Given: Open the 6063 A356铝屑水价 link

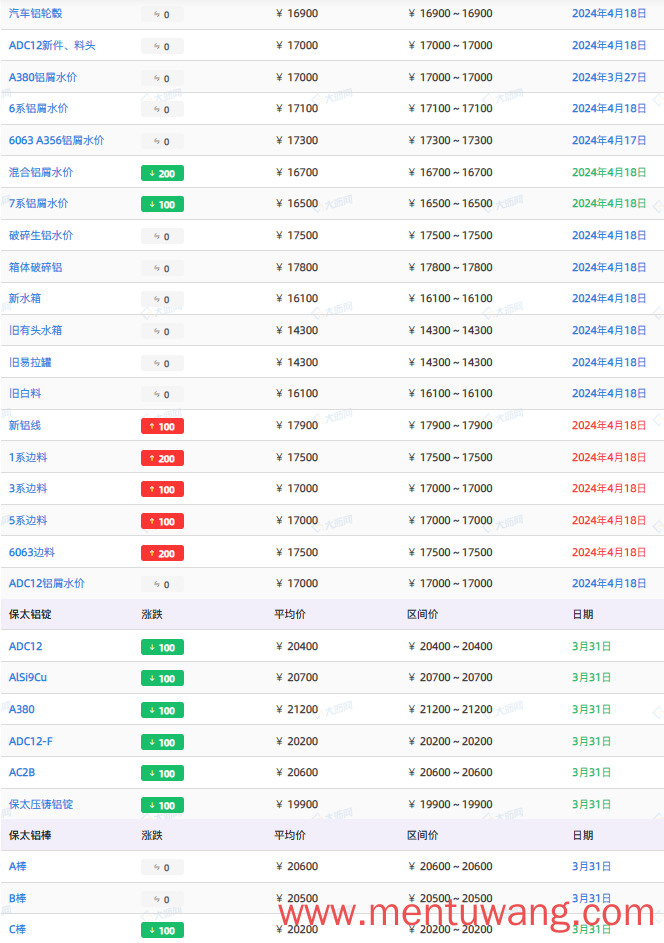Looking at the screenshot, I should pyautogui.click(x=56, y=140).
